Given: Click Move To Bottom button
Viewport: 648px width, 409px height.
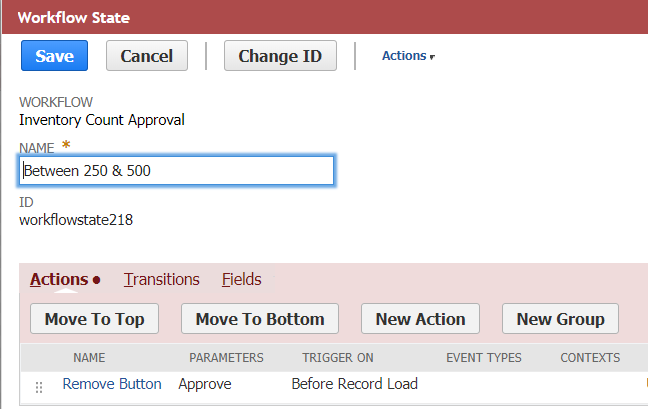Looking at the screenshot, I should [x=260, y=320].
